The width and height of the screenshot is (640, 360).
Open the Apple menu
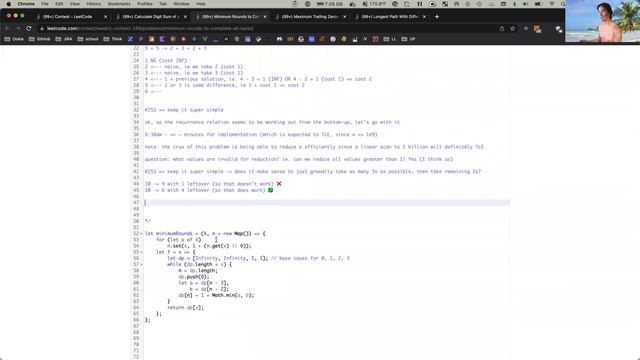click(x=8, y=4)
